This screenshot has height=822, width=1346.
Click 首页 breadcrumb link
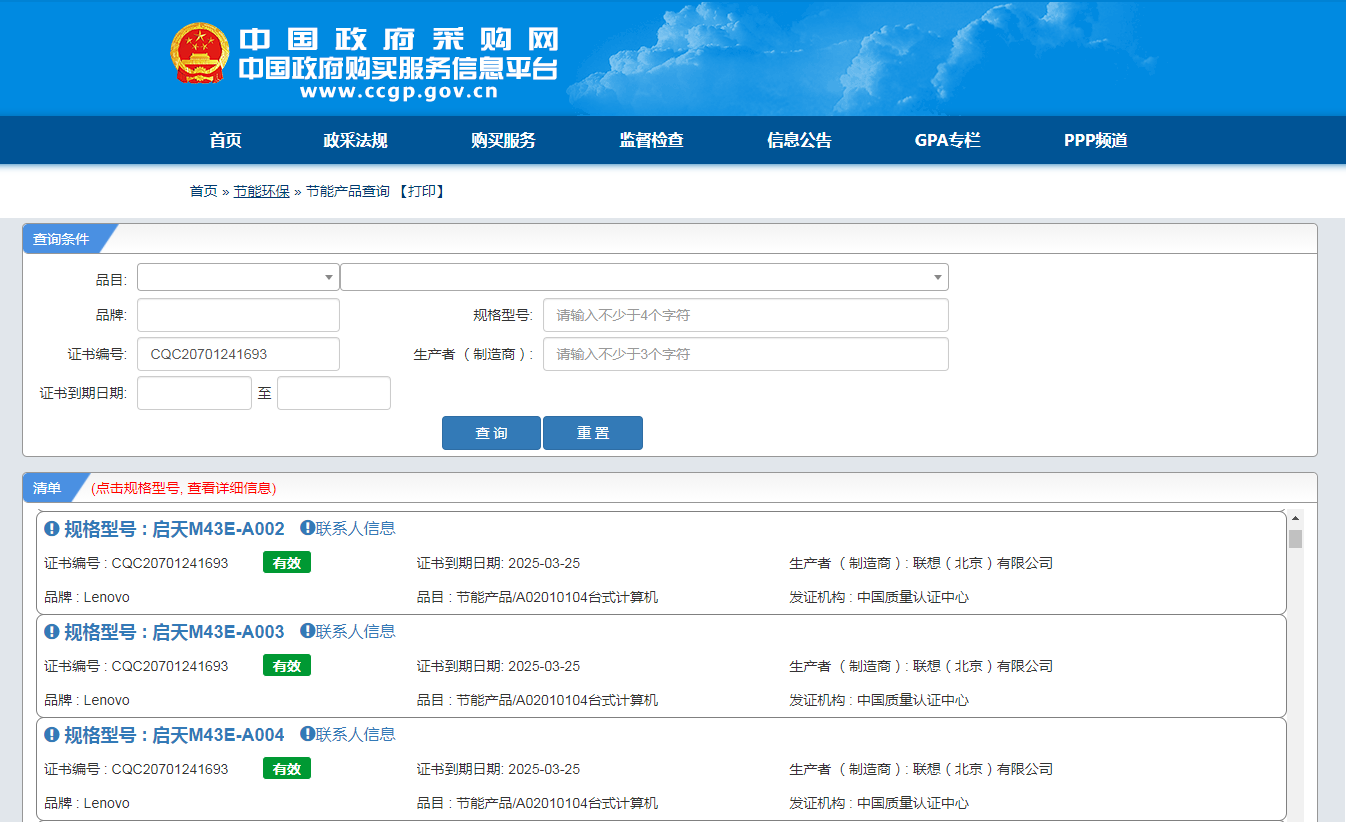203,191
